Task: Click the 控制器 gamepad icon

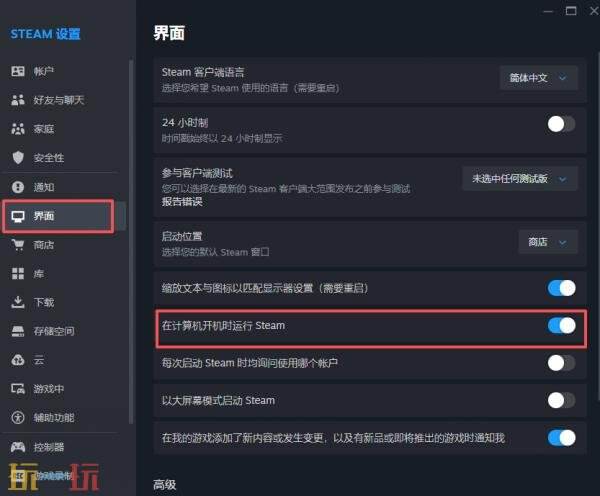Action: coord(18,447)
